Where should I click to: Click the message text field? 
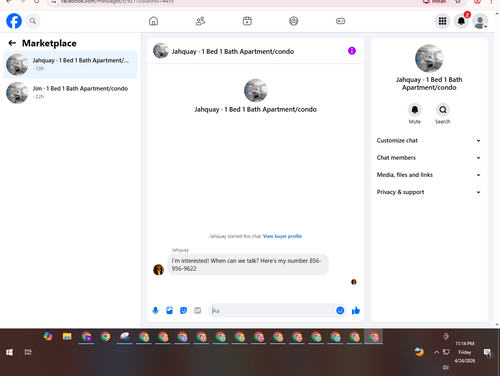(272, 311)
